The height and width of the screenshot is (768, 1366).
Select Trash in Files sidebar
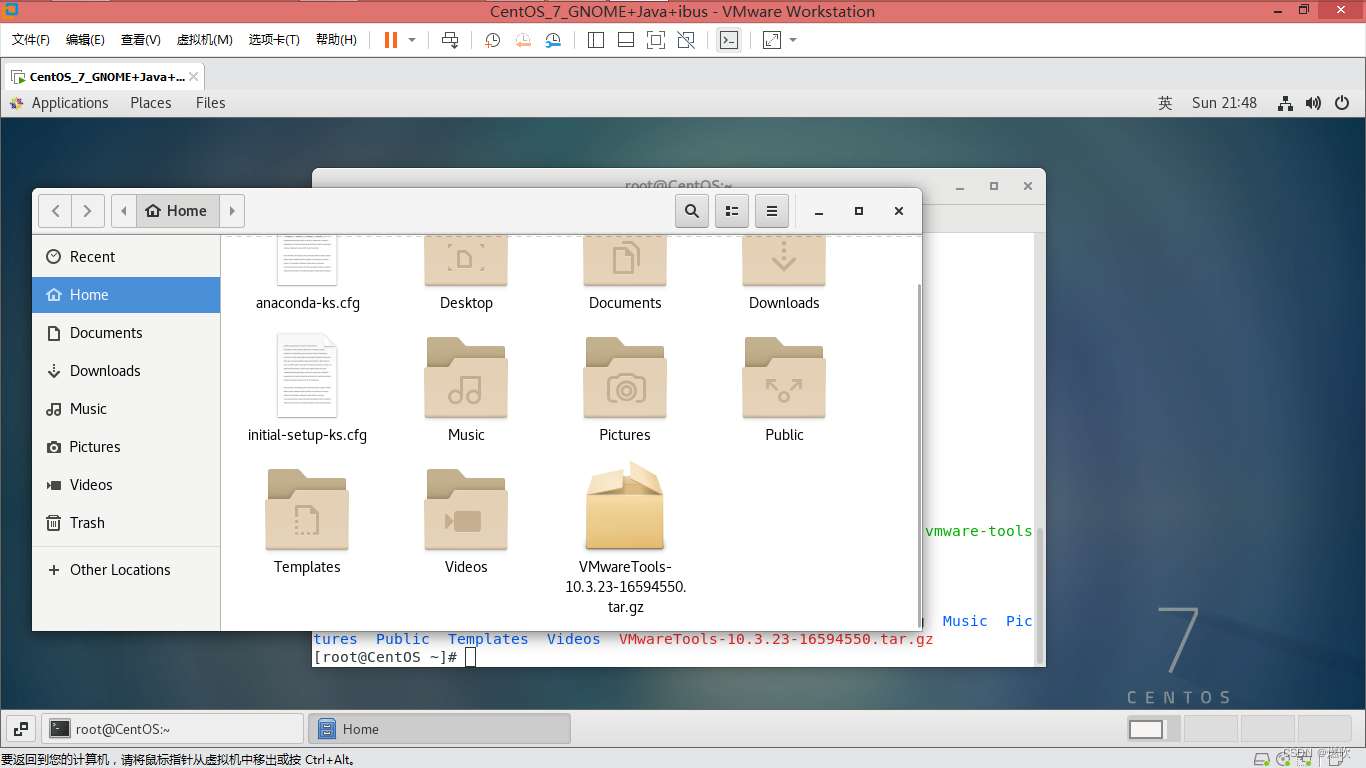point(126,523)
